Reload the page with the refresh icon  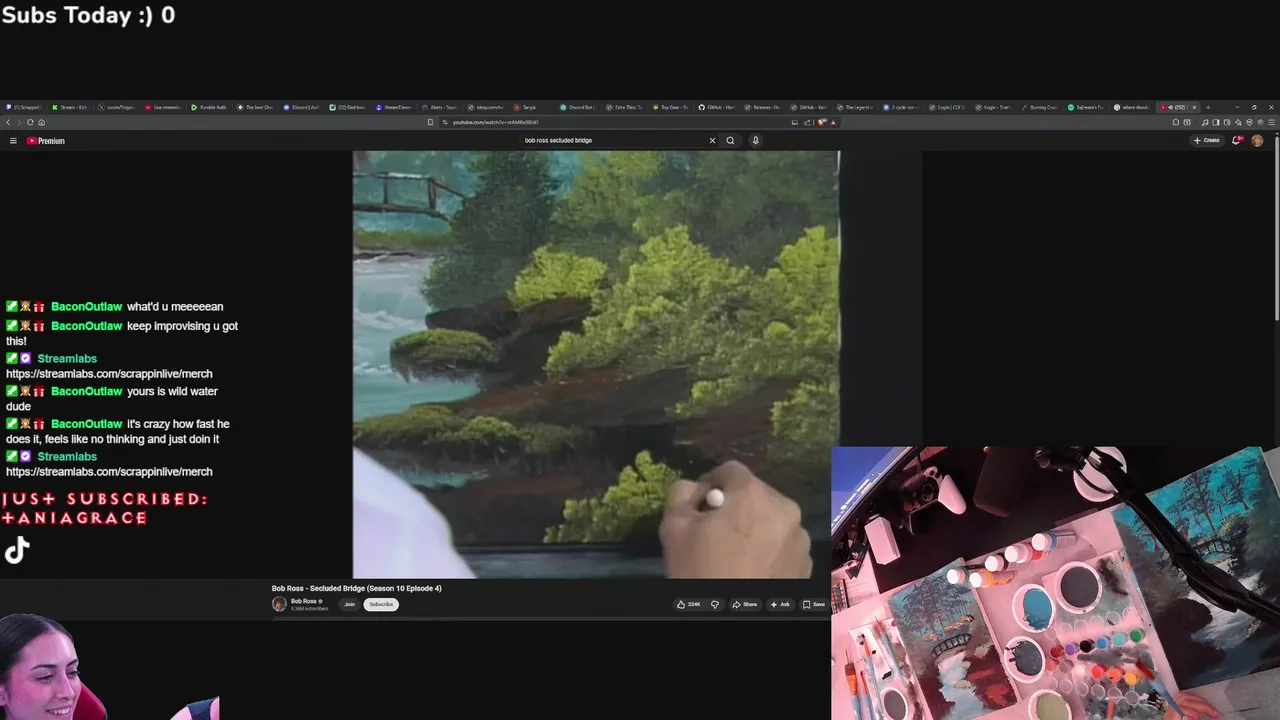point(30,122)
